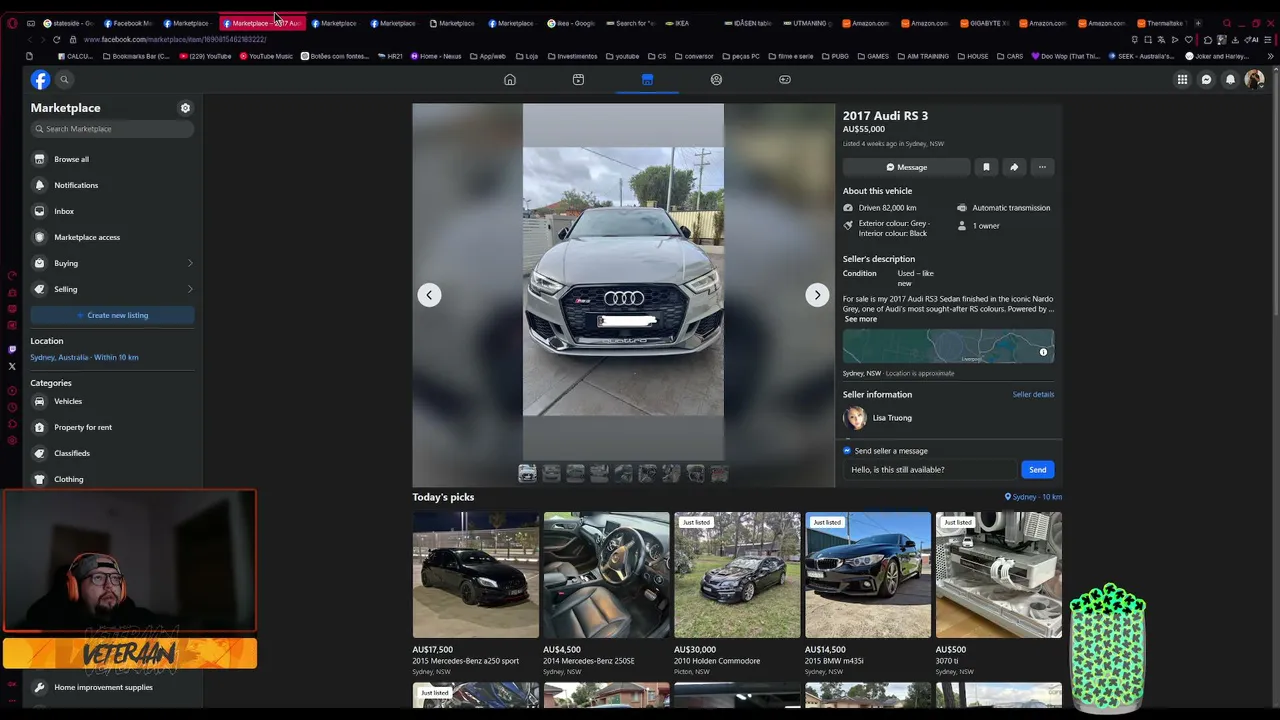The width and height of the screenshot is (1280, 720).
Task: Open Marketplace access in sidebar
Action: (112, 237)
